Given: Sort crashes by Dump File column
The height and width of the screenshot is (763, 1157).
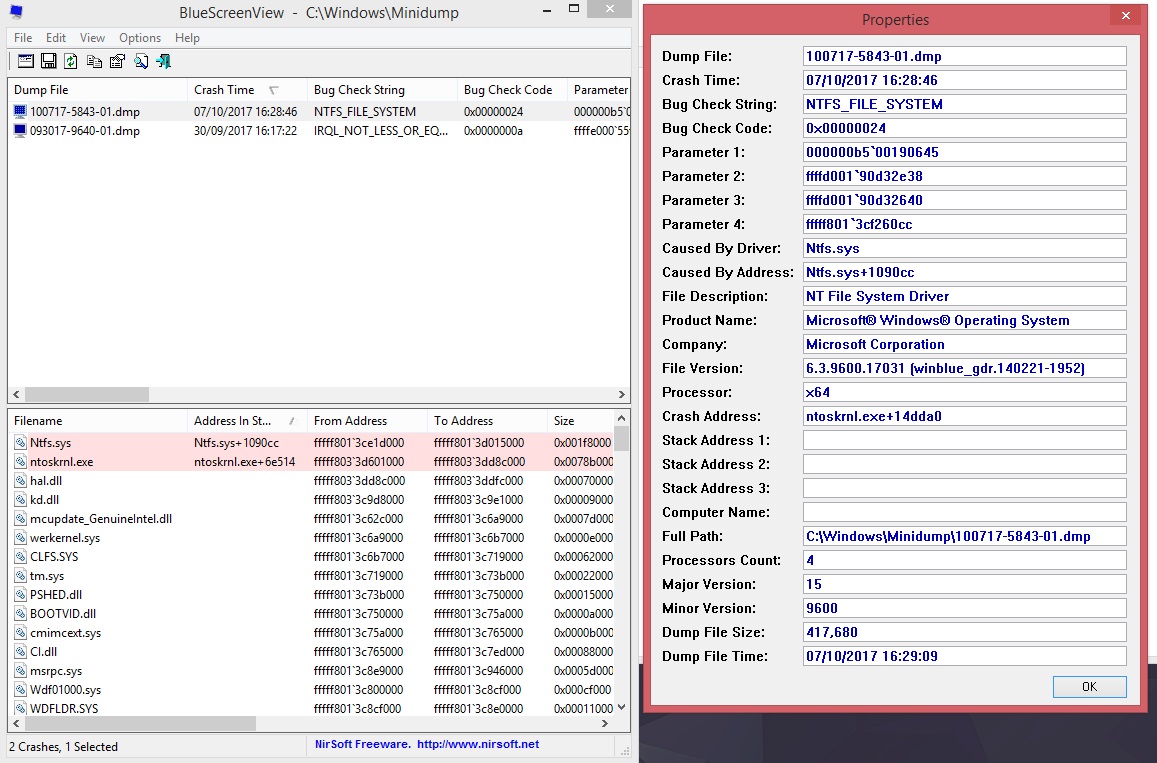Looking at the screenshot, I should tap(98, 90).
